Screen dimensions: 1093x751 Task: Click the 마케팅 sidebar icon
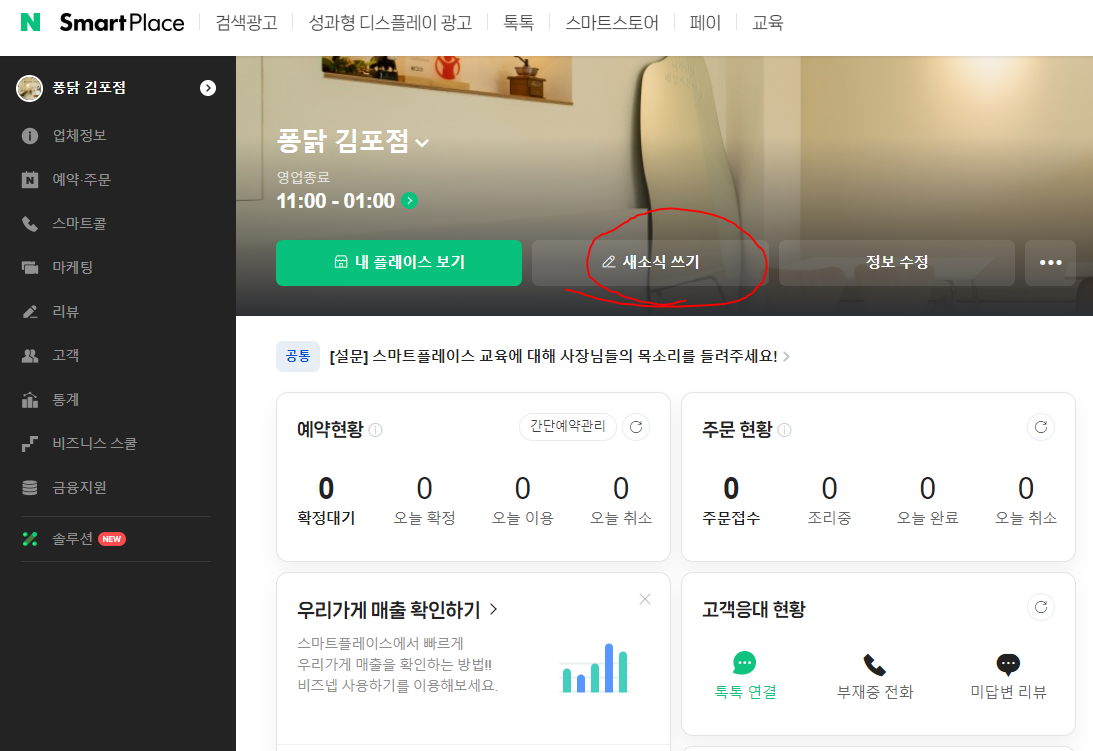30,267
